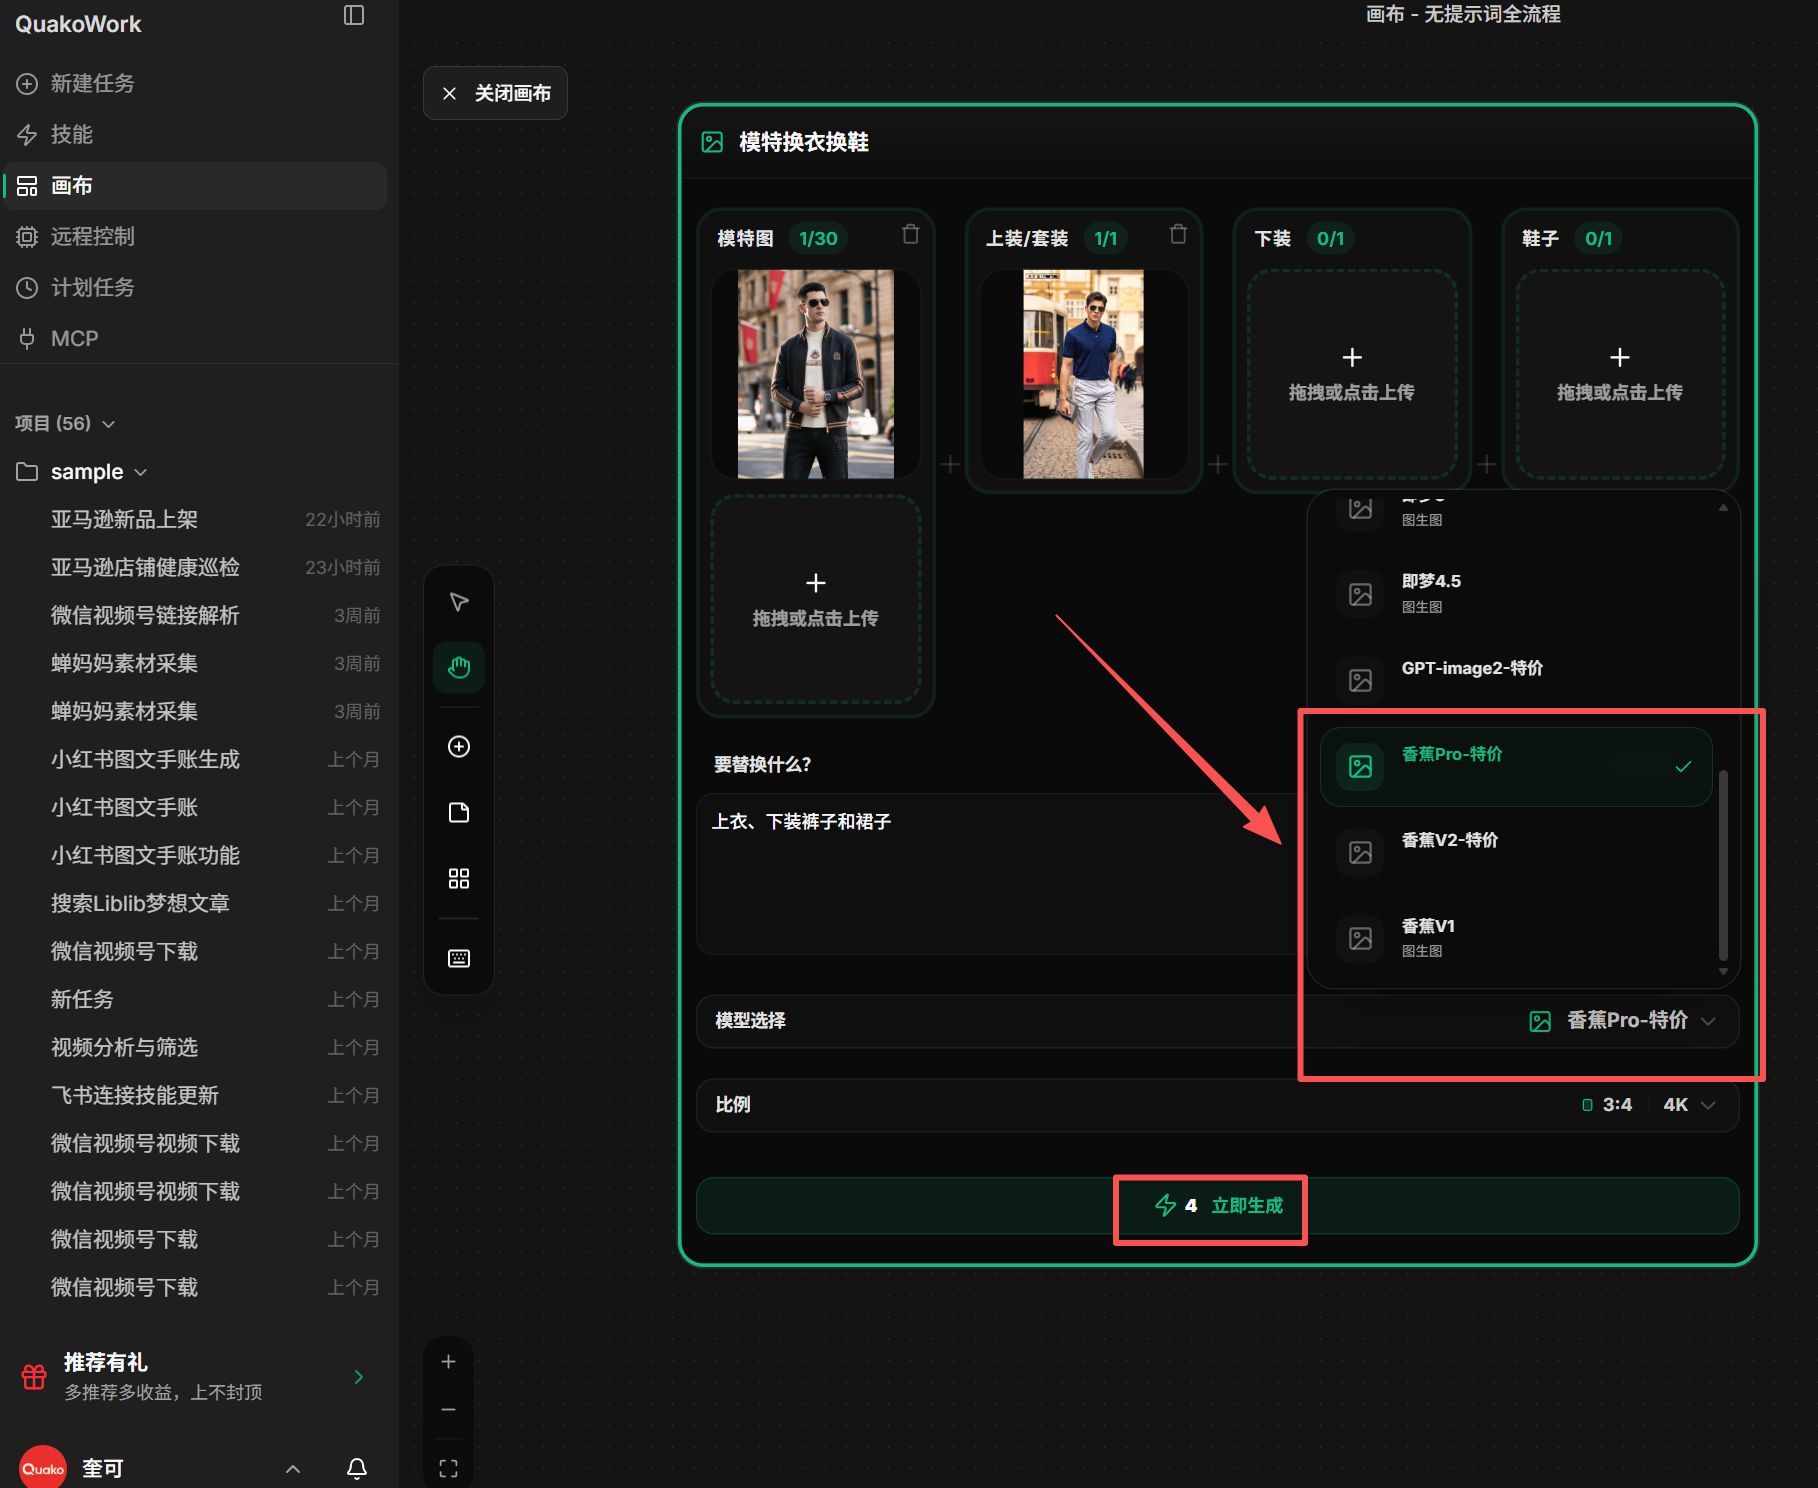Viewport: 1818px width, 1488px height.
Task: Select 香蕉V1 model option
Action: [1516, 938]
